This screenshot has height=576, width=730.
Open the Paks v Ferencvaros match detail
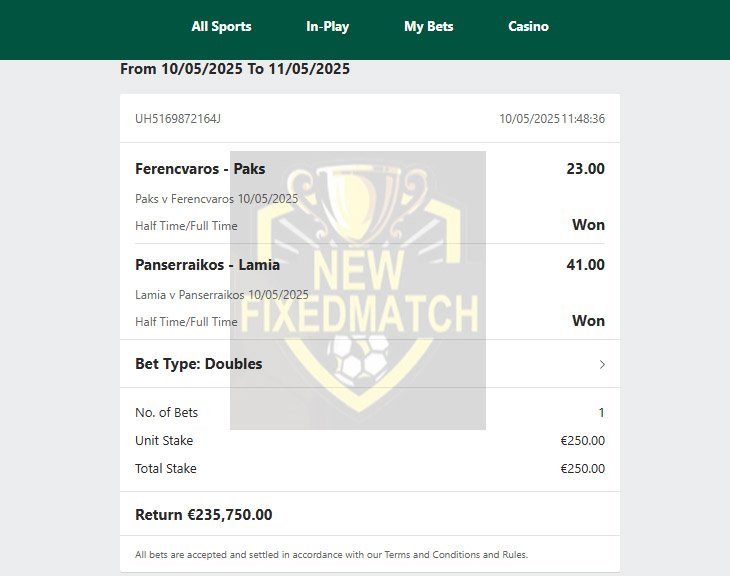coord(216,199)
